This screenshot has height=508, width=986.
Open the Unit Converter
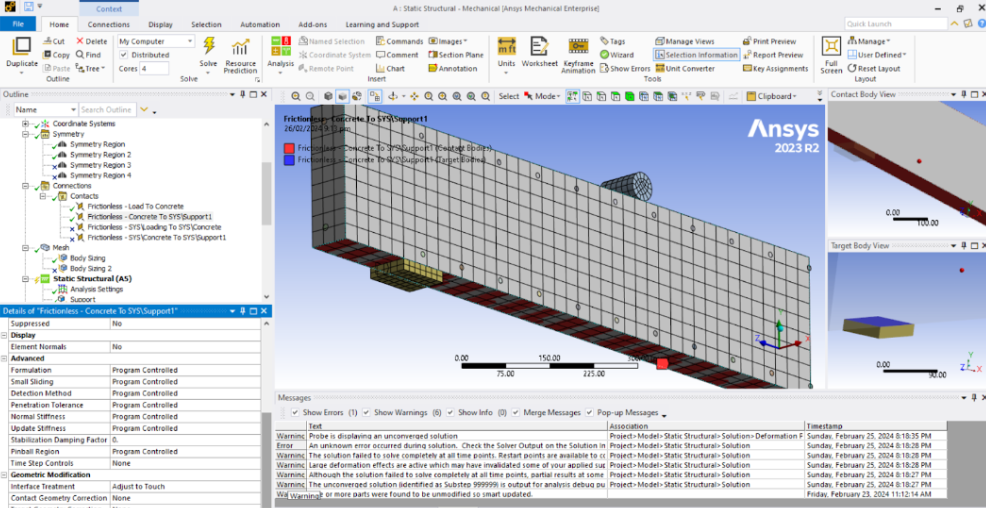[x=685, y=69]
